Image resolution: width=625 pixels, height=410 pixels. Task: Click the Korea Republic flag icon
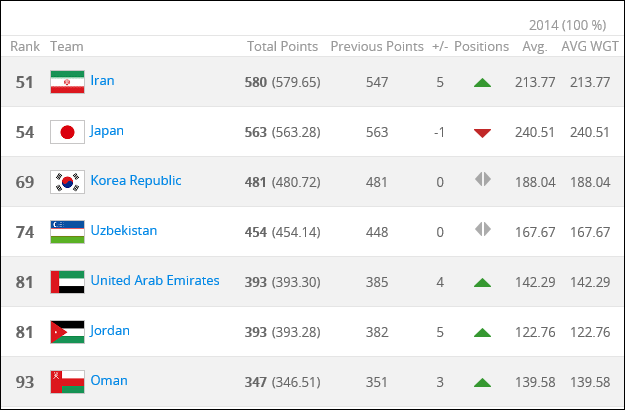67,182
